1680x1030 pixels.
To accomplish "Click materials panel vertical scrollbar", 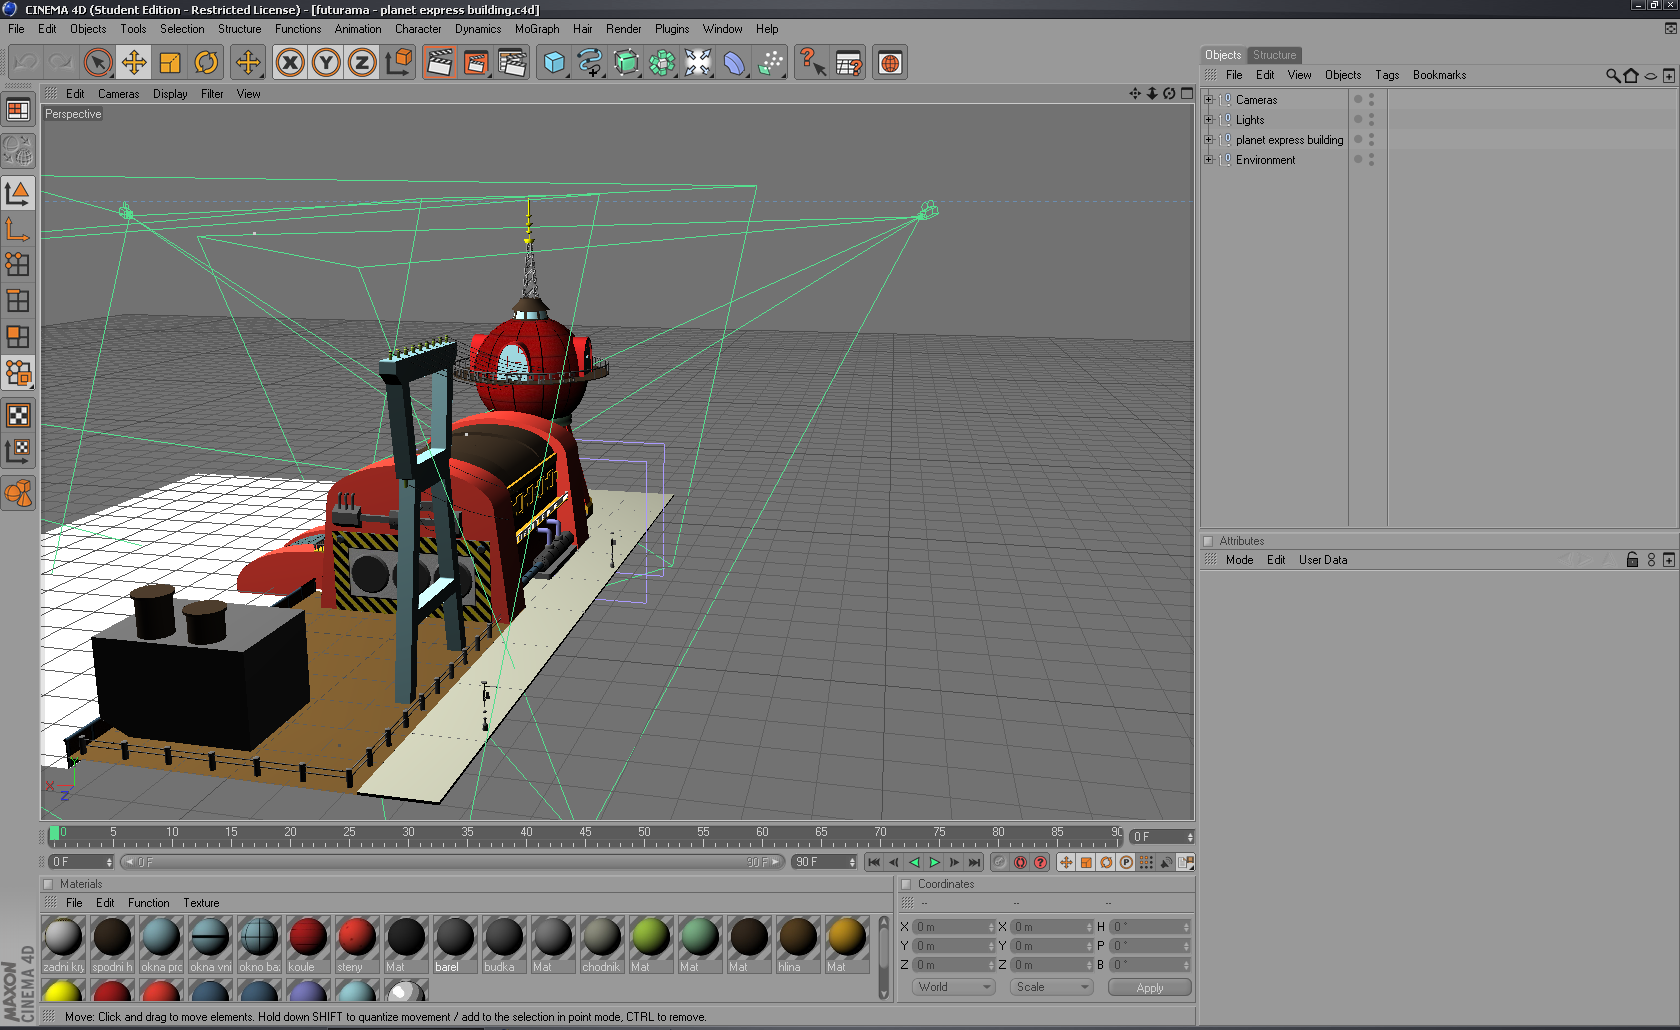I will click(883, 957).
